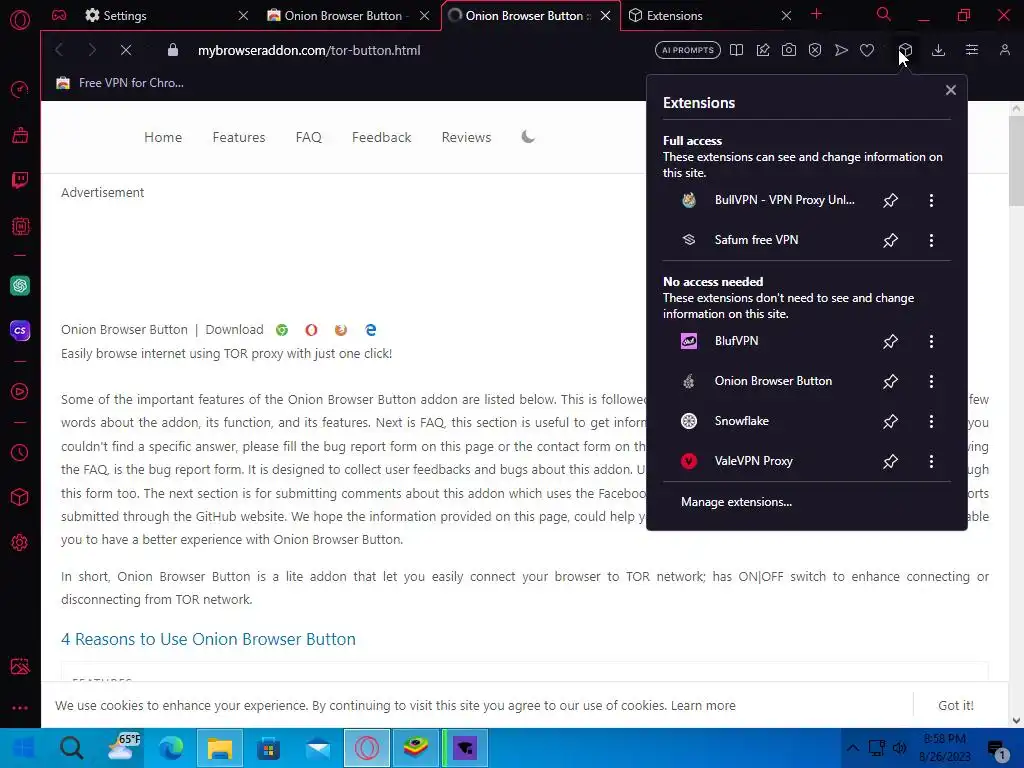Click the Got it! cookie button

(955, 705)
